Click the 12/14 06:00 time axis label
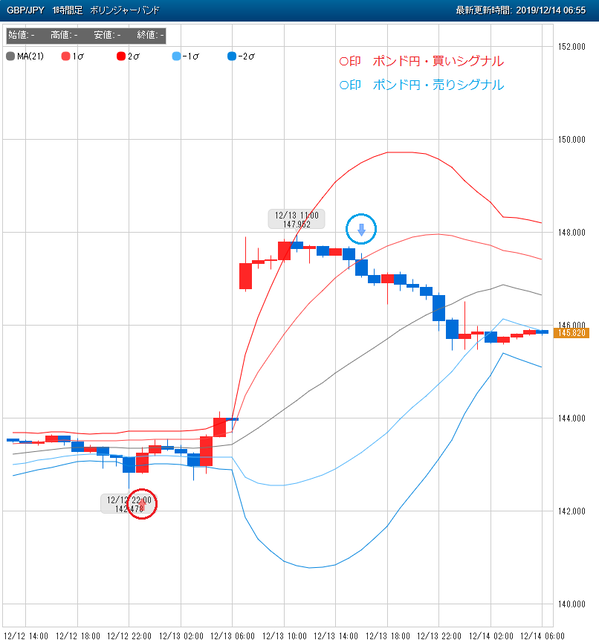599x640 pixels. click(542, 636)
